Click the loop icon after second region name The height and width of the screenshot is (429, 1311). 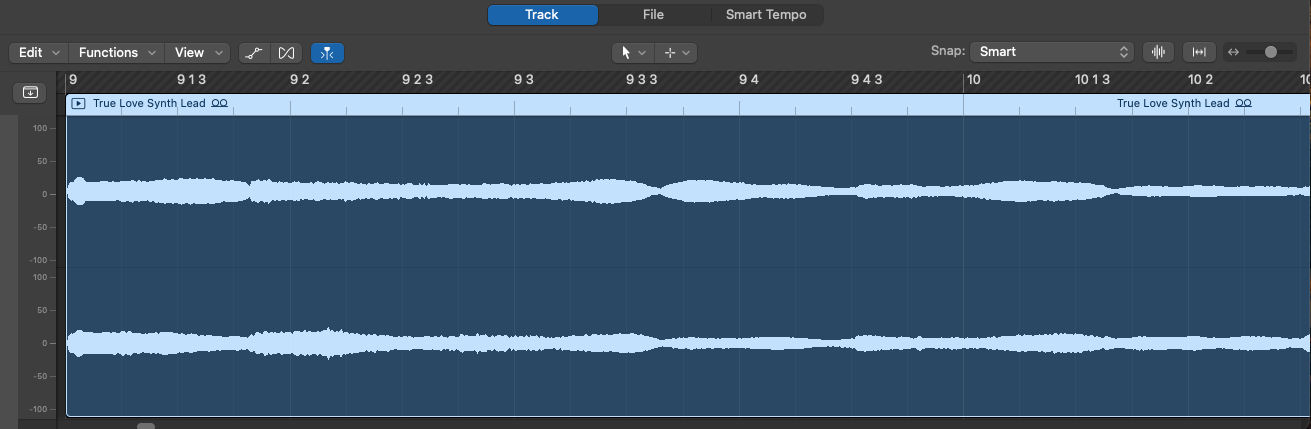pos(1244,103)
